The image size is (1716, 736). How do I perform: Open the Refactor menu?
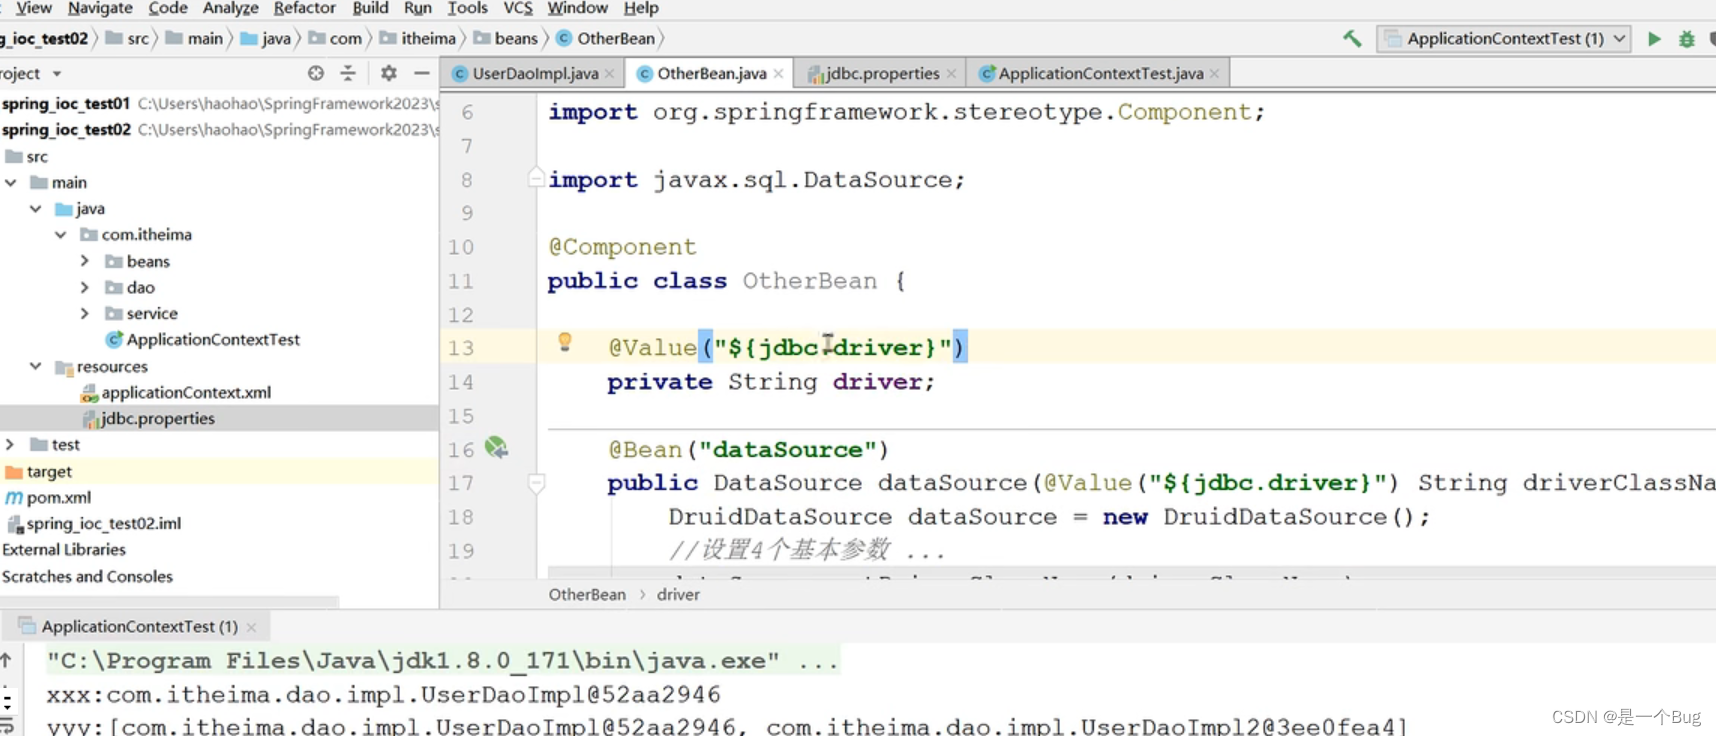coord(304,8)
